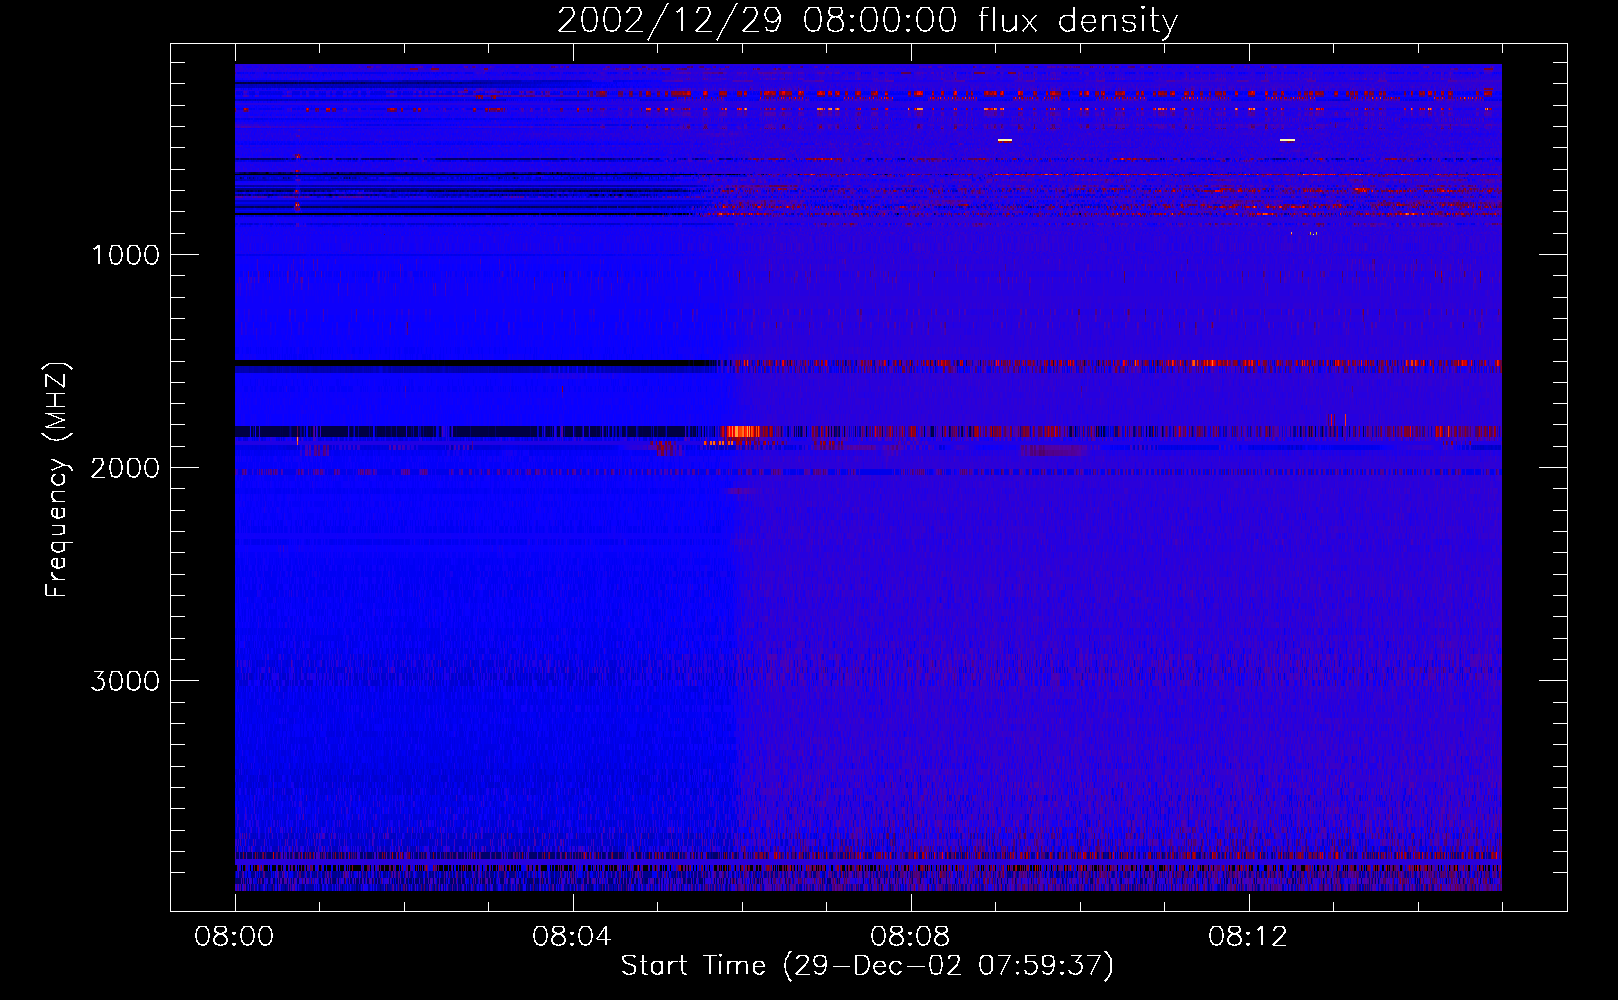The image size is (1618, 1000).
Task: Click the 08:08 time tick label
Action: click(910, 937)
